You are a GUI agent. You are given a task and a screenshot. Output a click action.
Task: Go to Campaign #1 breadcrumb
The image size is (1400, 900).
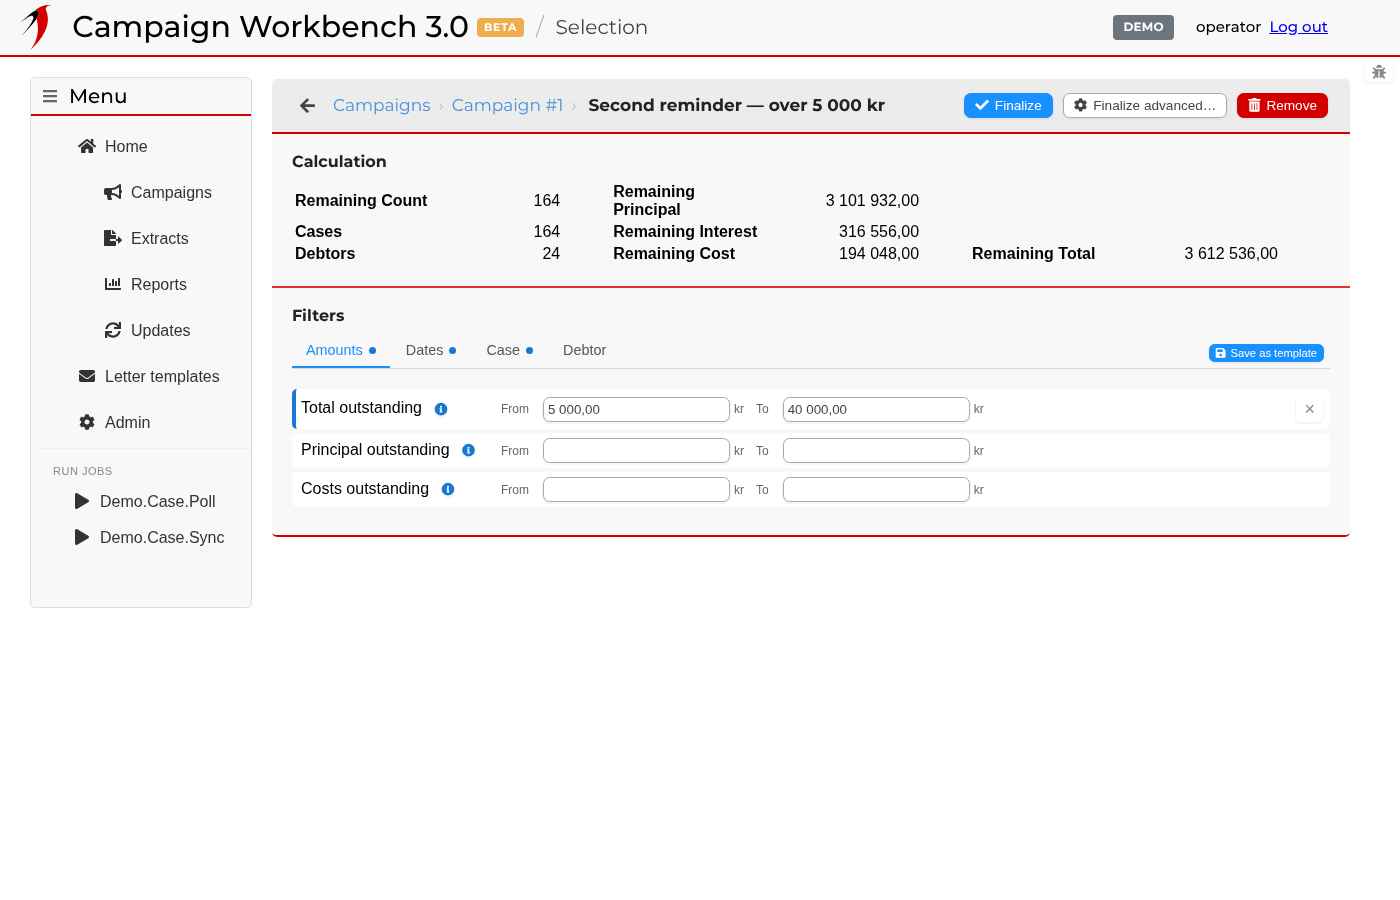coord(507,105)
